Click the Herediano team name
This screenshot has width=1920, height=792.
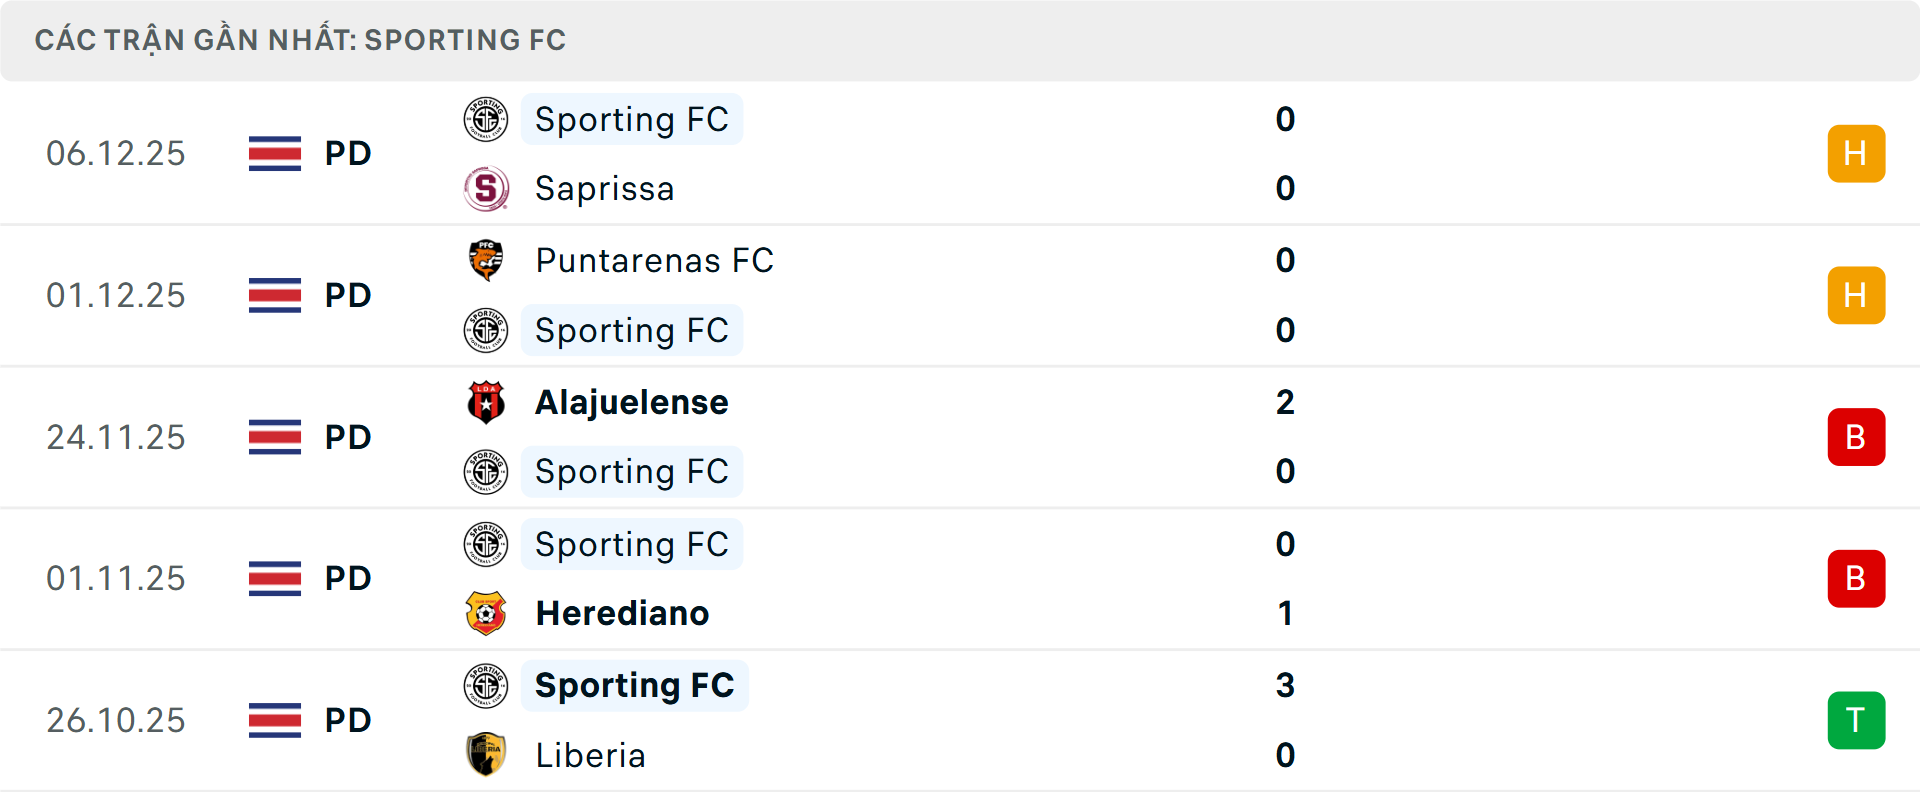(621, 614)
